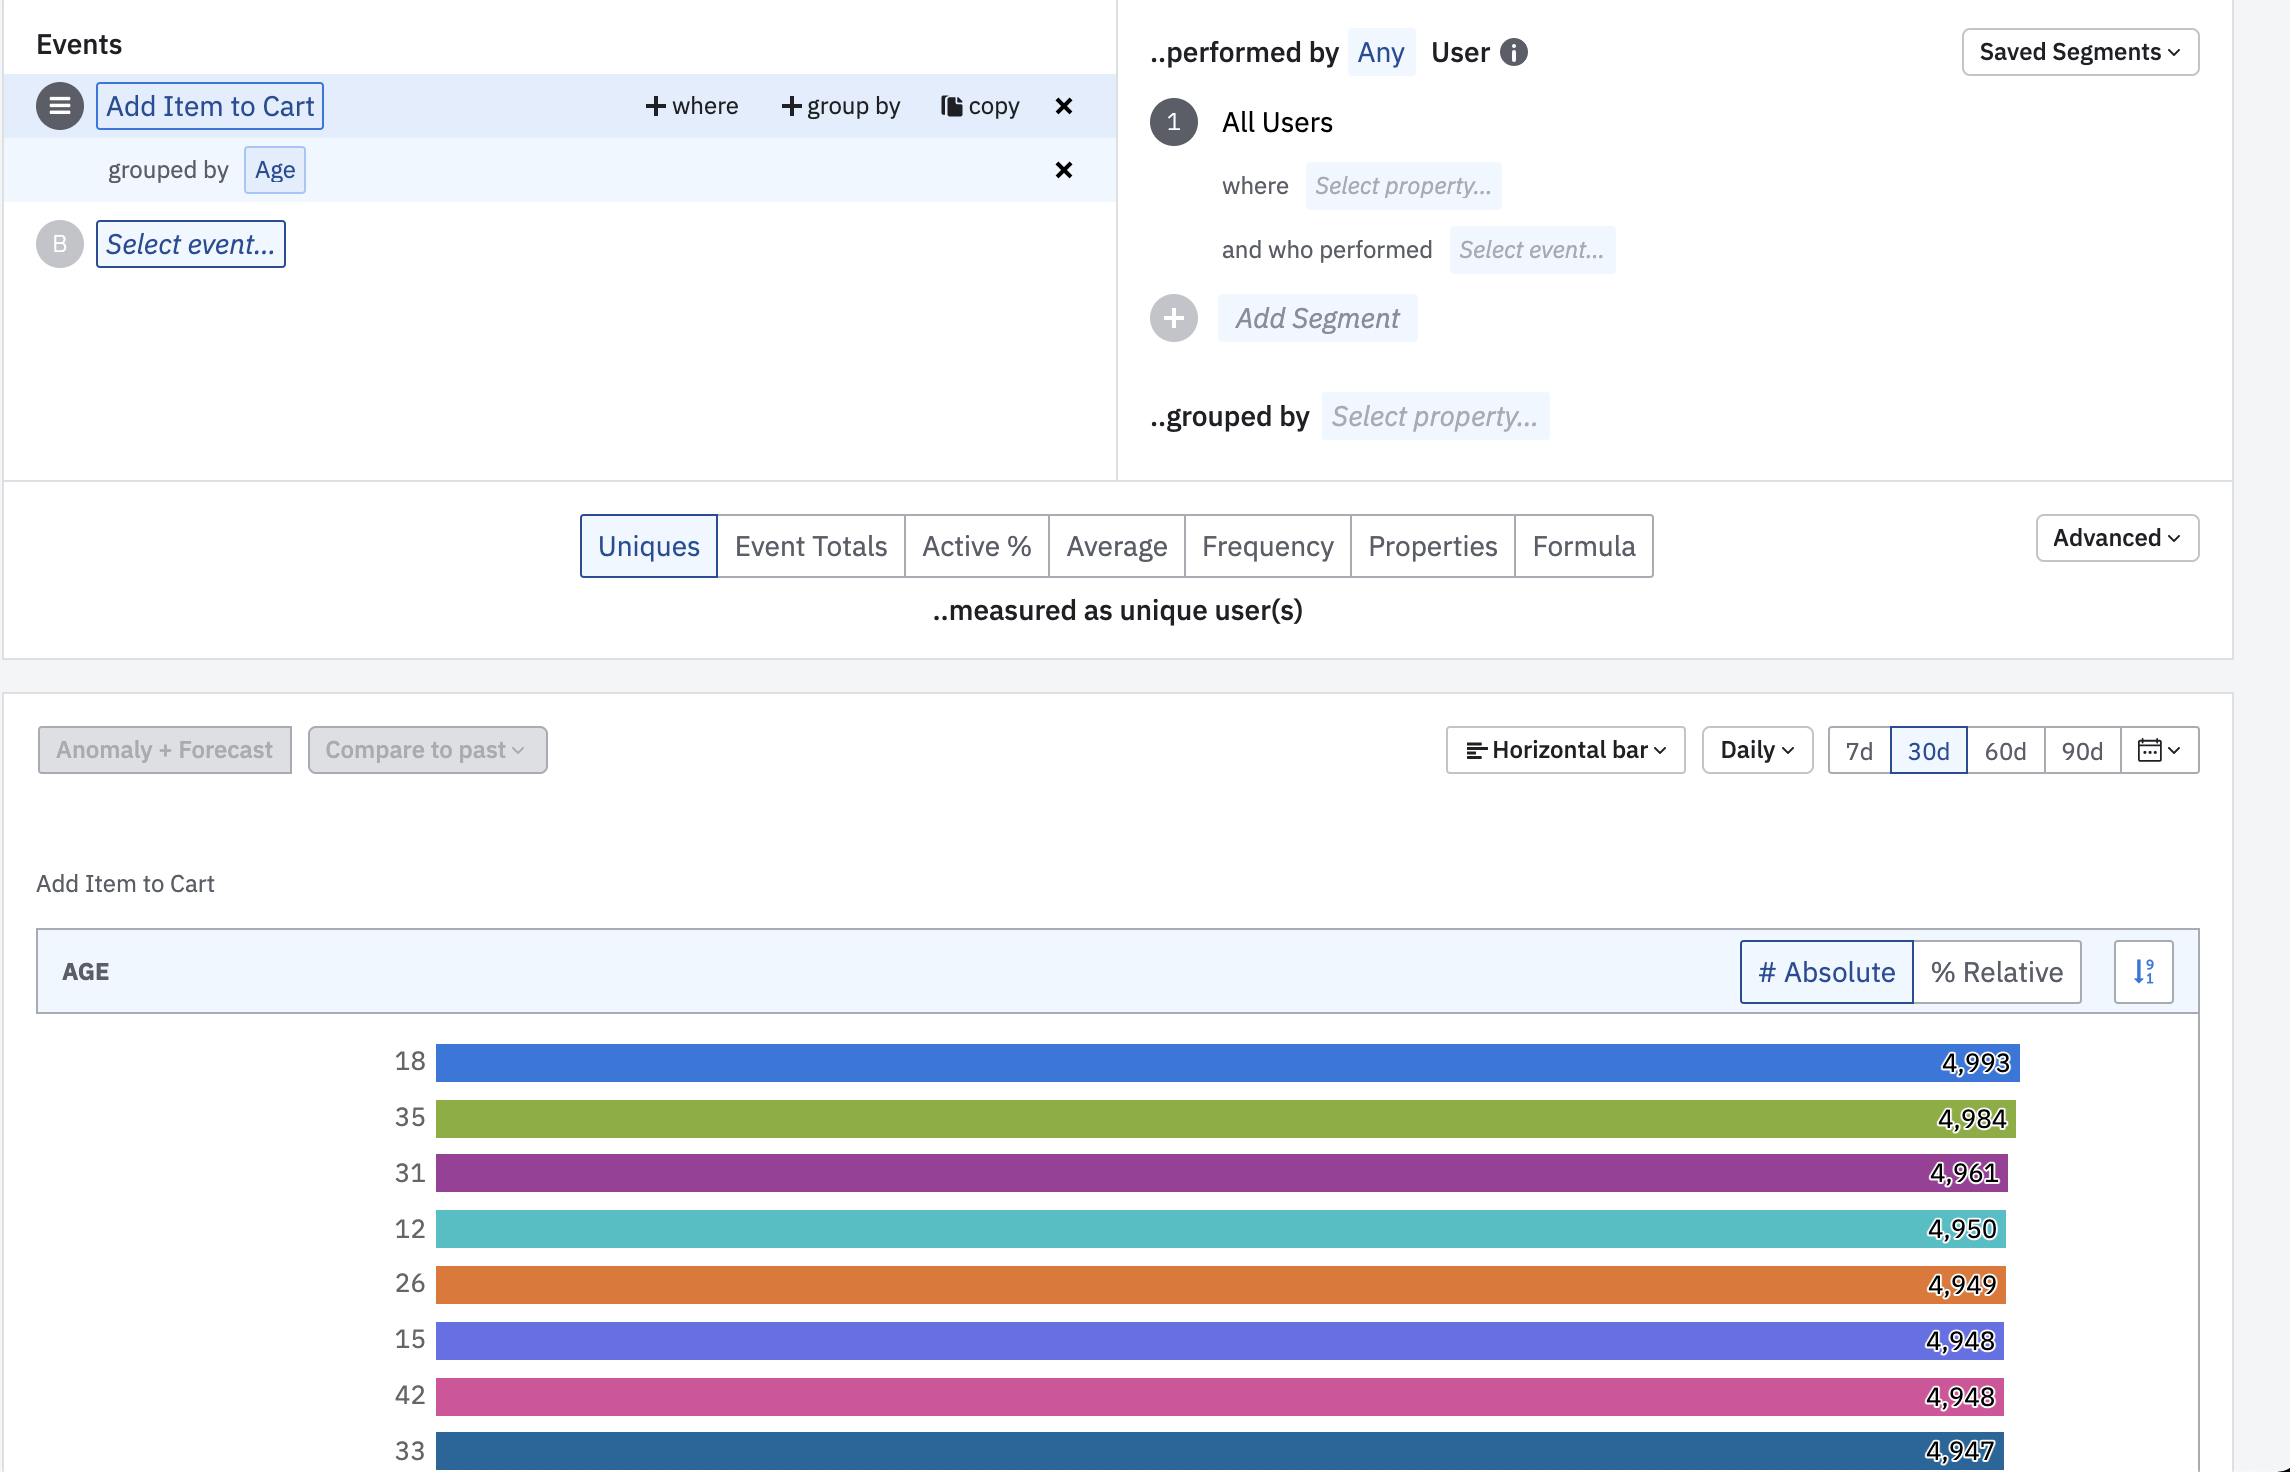Image resolution: width=2290 pixels, height=1472 pixels.
Task: Click the event A drag handle icon
Action: click(x=60, y=106)
